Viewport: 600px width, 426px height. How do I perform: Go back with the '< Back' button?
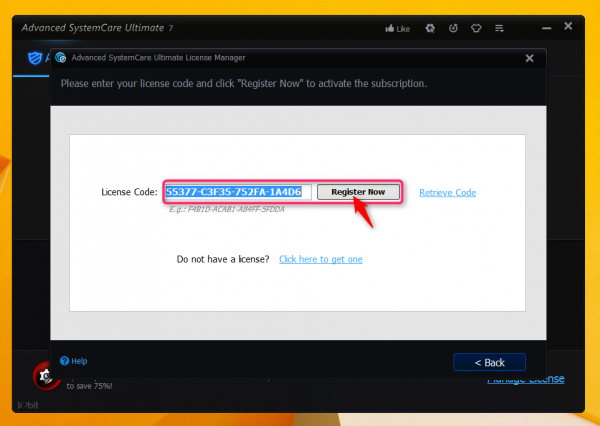click(489, 362)
